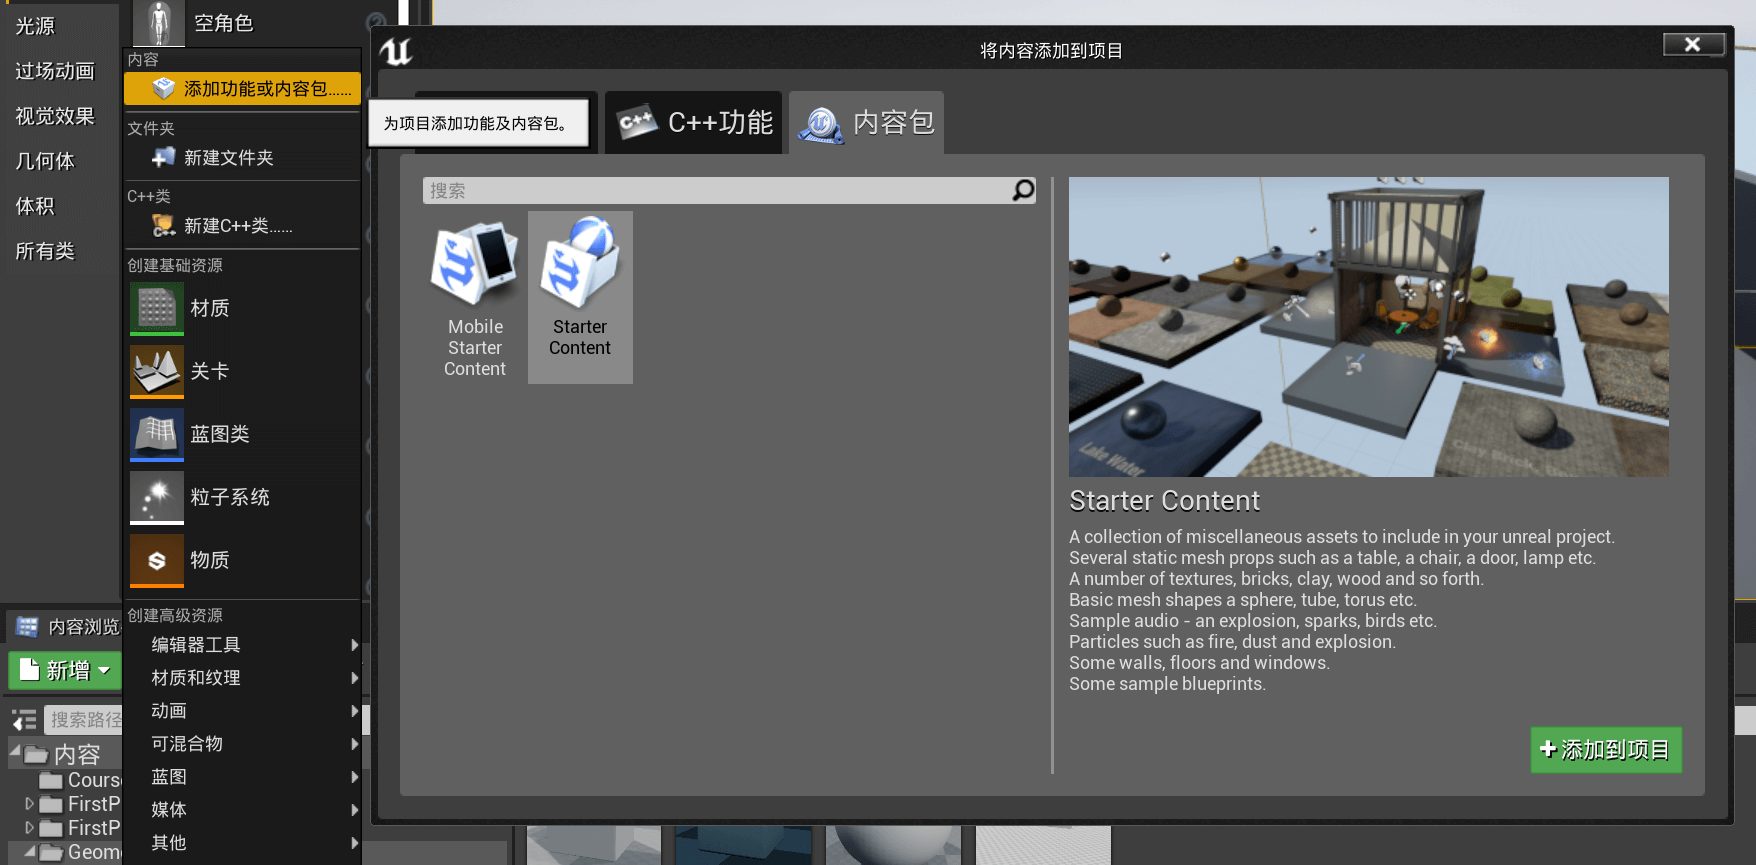Select the 新建C++类 menu entry

242,226
